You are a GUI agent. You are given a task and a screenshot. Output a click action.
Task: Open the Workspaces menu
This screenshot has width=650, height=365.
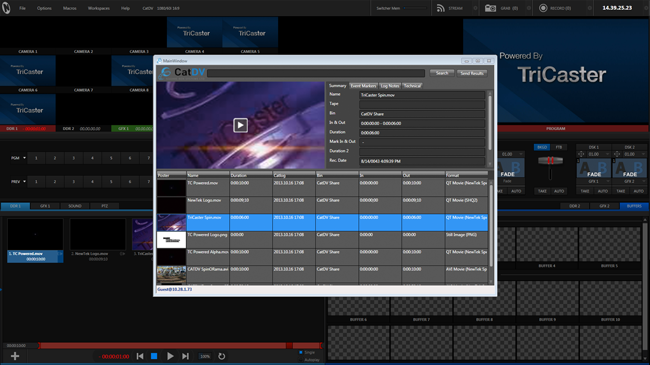(99, 8)
